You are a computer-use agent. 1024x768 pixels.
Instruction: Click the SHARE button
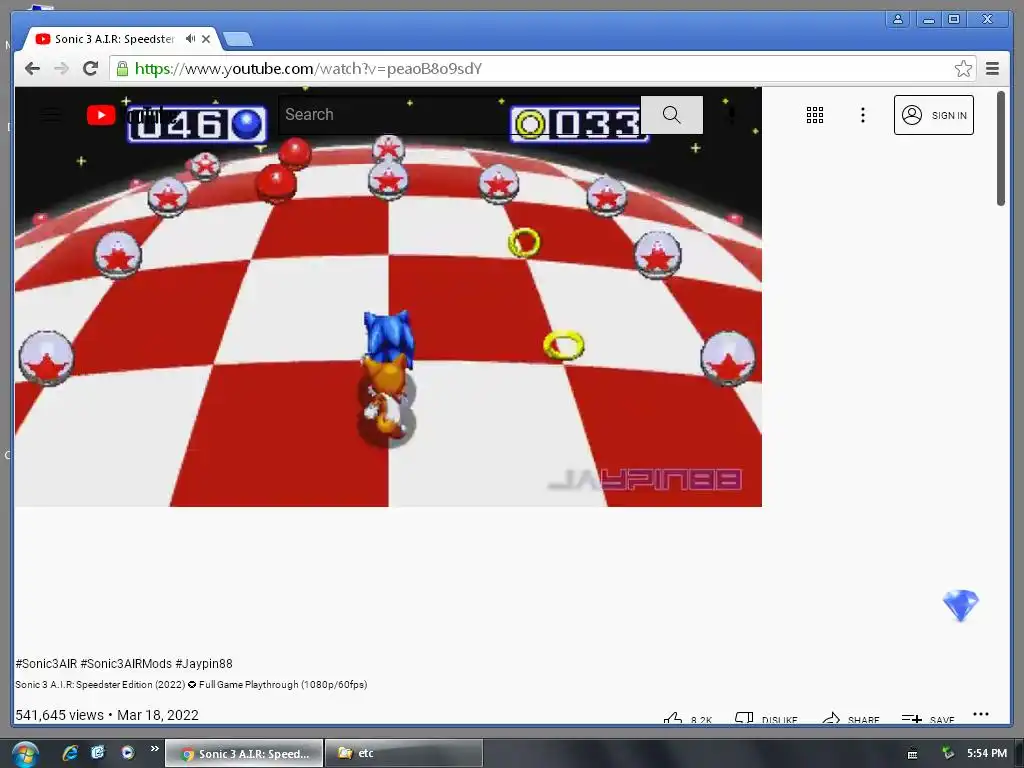[x=850, y=719]
